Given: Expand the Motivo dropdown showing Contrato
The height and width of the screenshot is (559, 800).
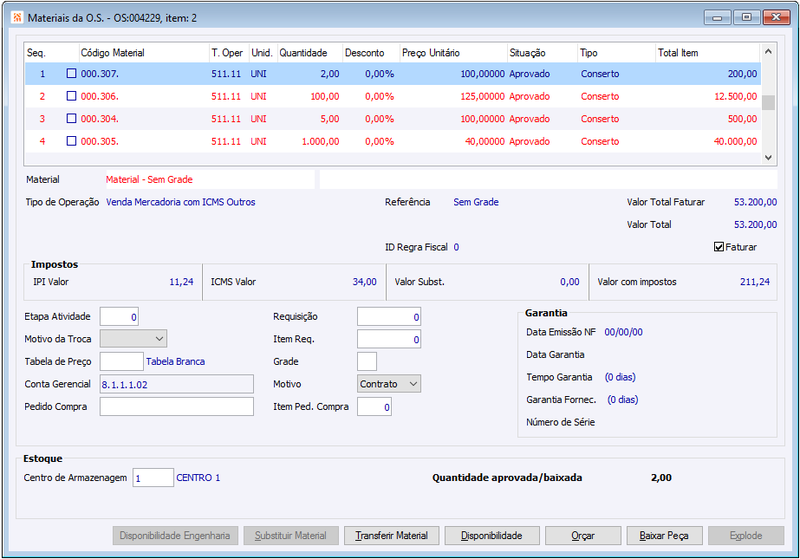Looking at the screenshot, I should [389, 384].
